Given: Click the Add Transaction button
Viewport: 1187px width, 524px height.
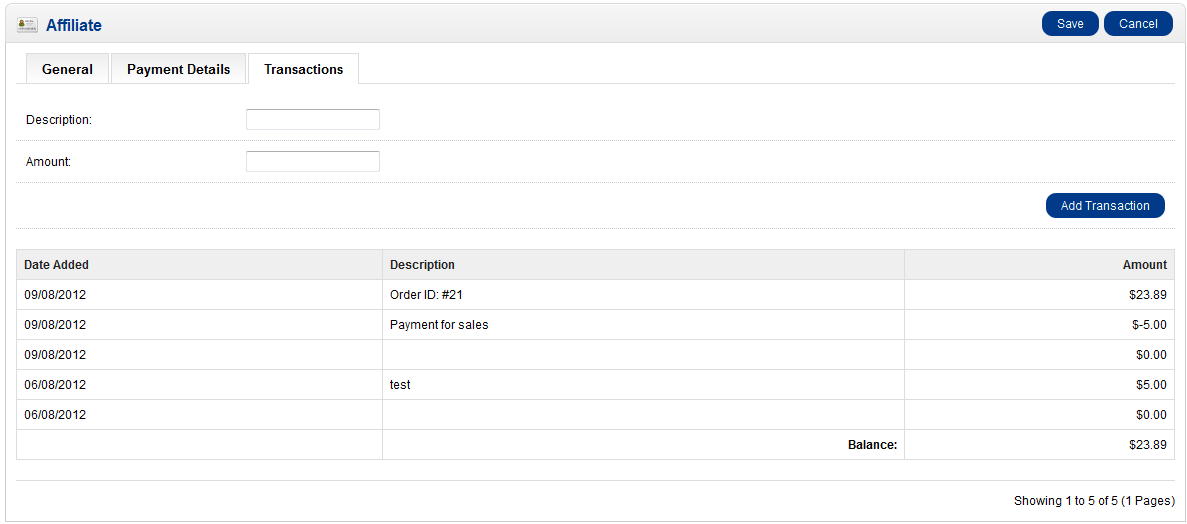Looking at the screenshot, I should point(1104,206).
